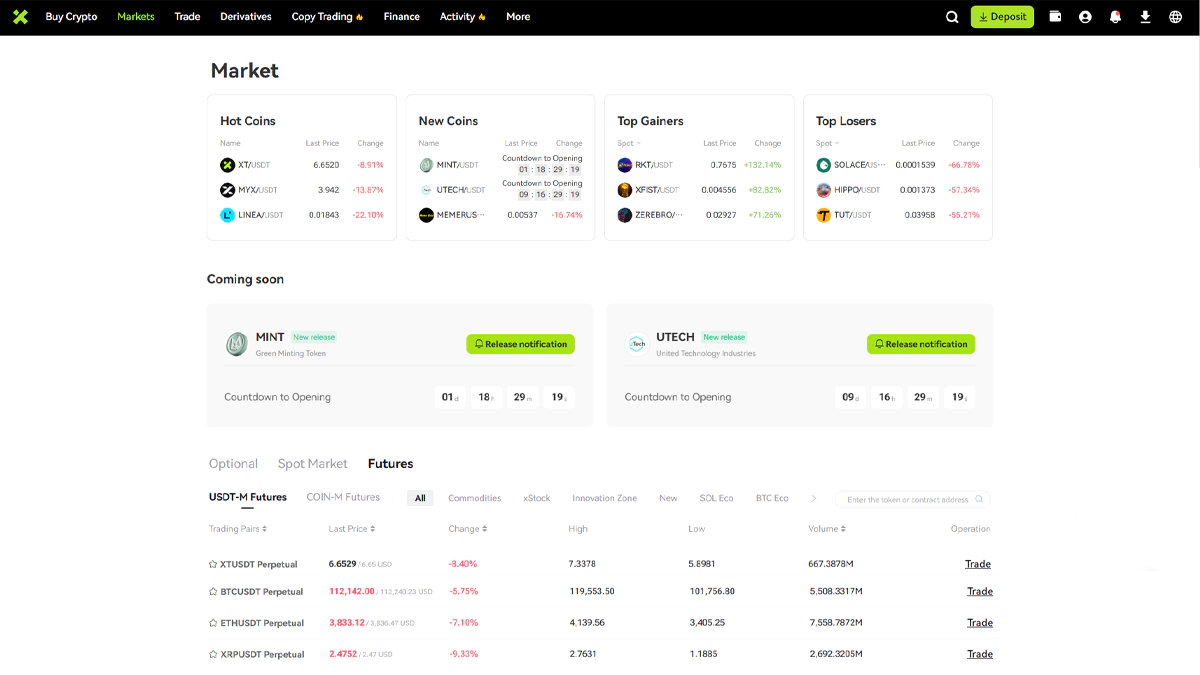Open the wallet icon in header
The image size is (1200, 675).
click(1055, 17)
